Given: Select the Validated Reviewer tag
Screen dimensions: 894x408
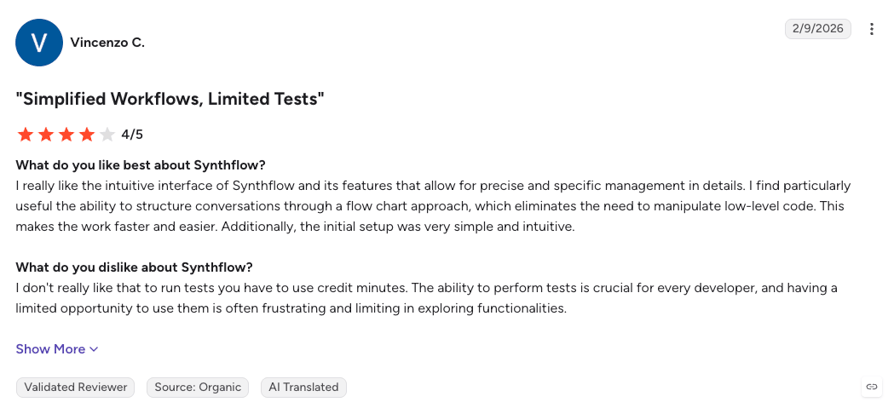Looking at the screenshot, I should [75, 387].
